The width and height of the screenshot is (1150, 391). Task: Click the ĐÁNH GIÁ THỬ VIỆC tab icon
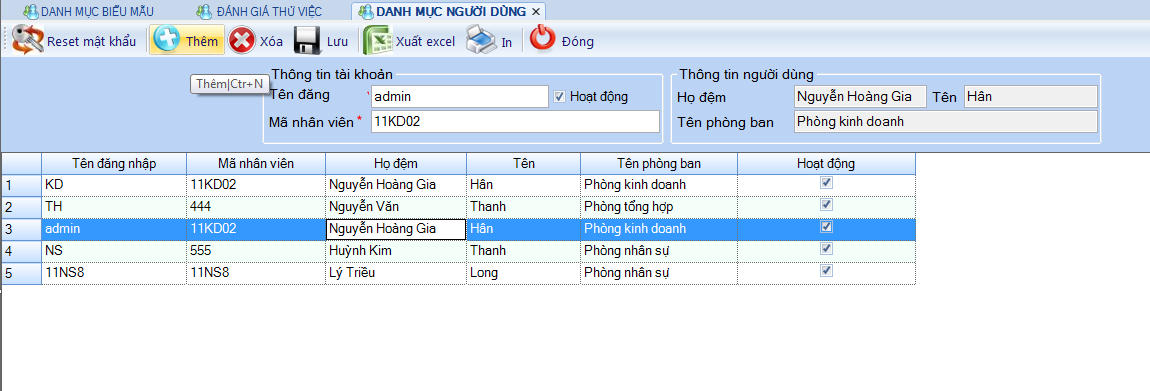205,12
